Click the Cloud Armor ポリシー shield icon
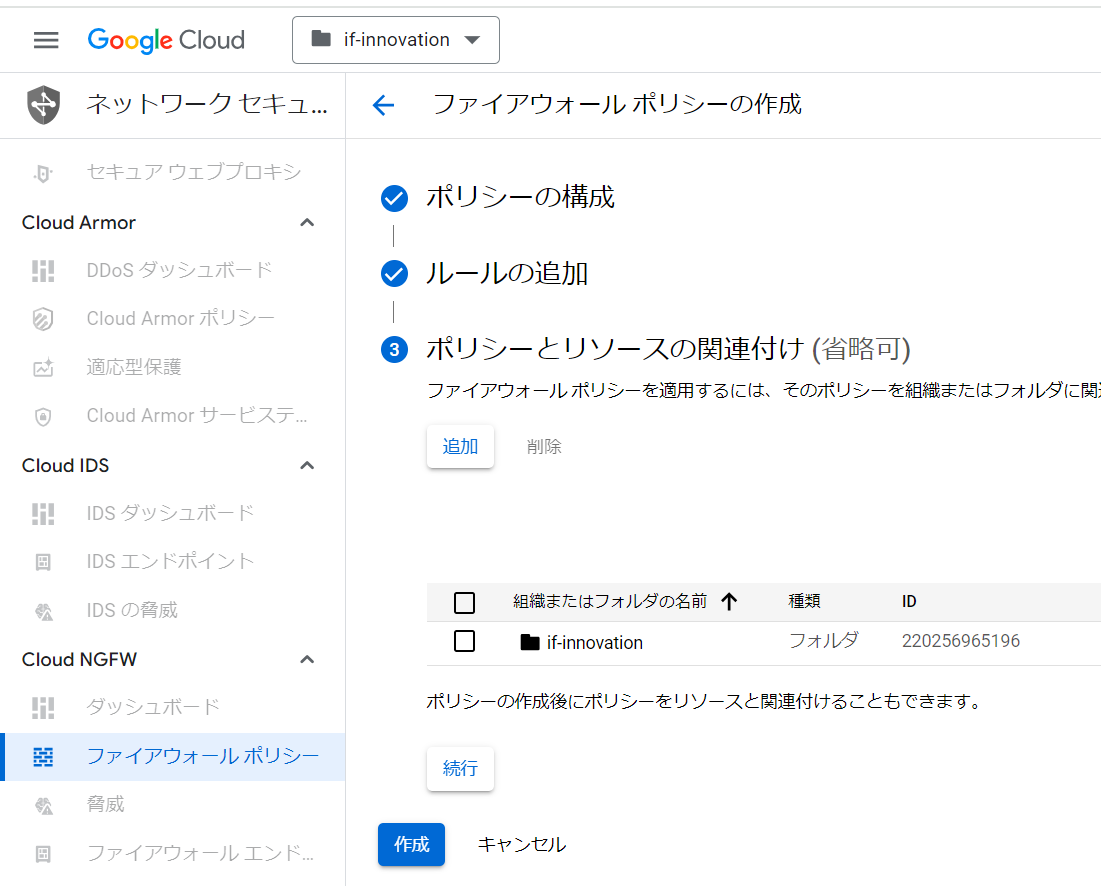This screenshot has width=1101, height=886. [43, 319]
